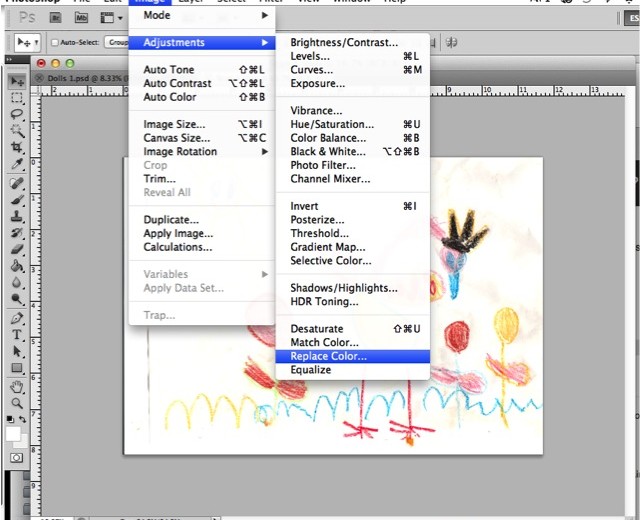Choose Desaturate adjustment
Screen dimensions: 640x520
(x=353, y=329)
